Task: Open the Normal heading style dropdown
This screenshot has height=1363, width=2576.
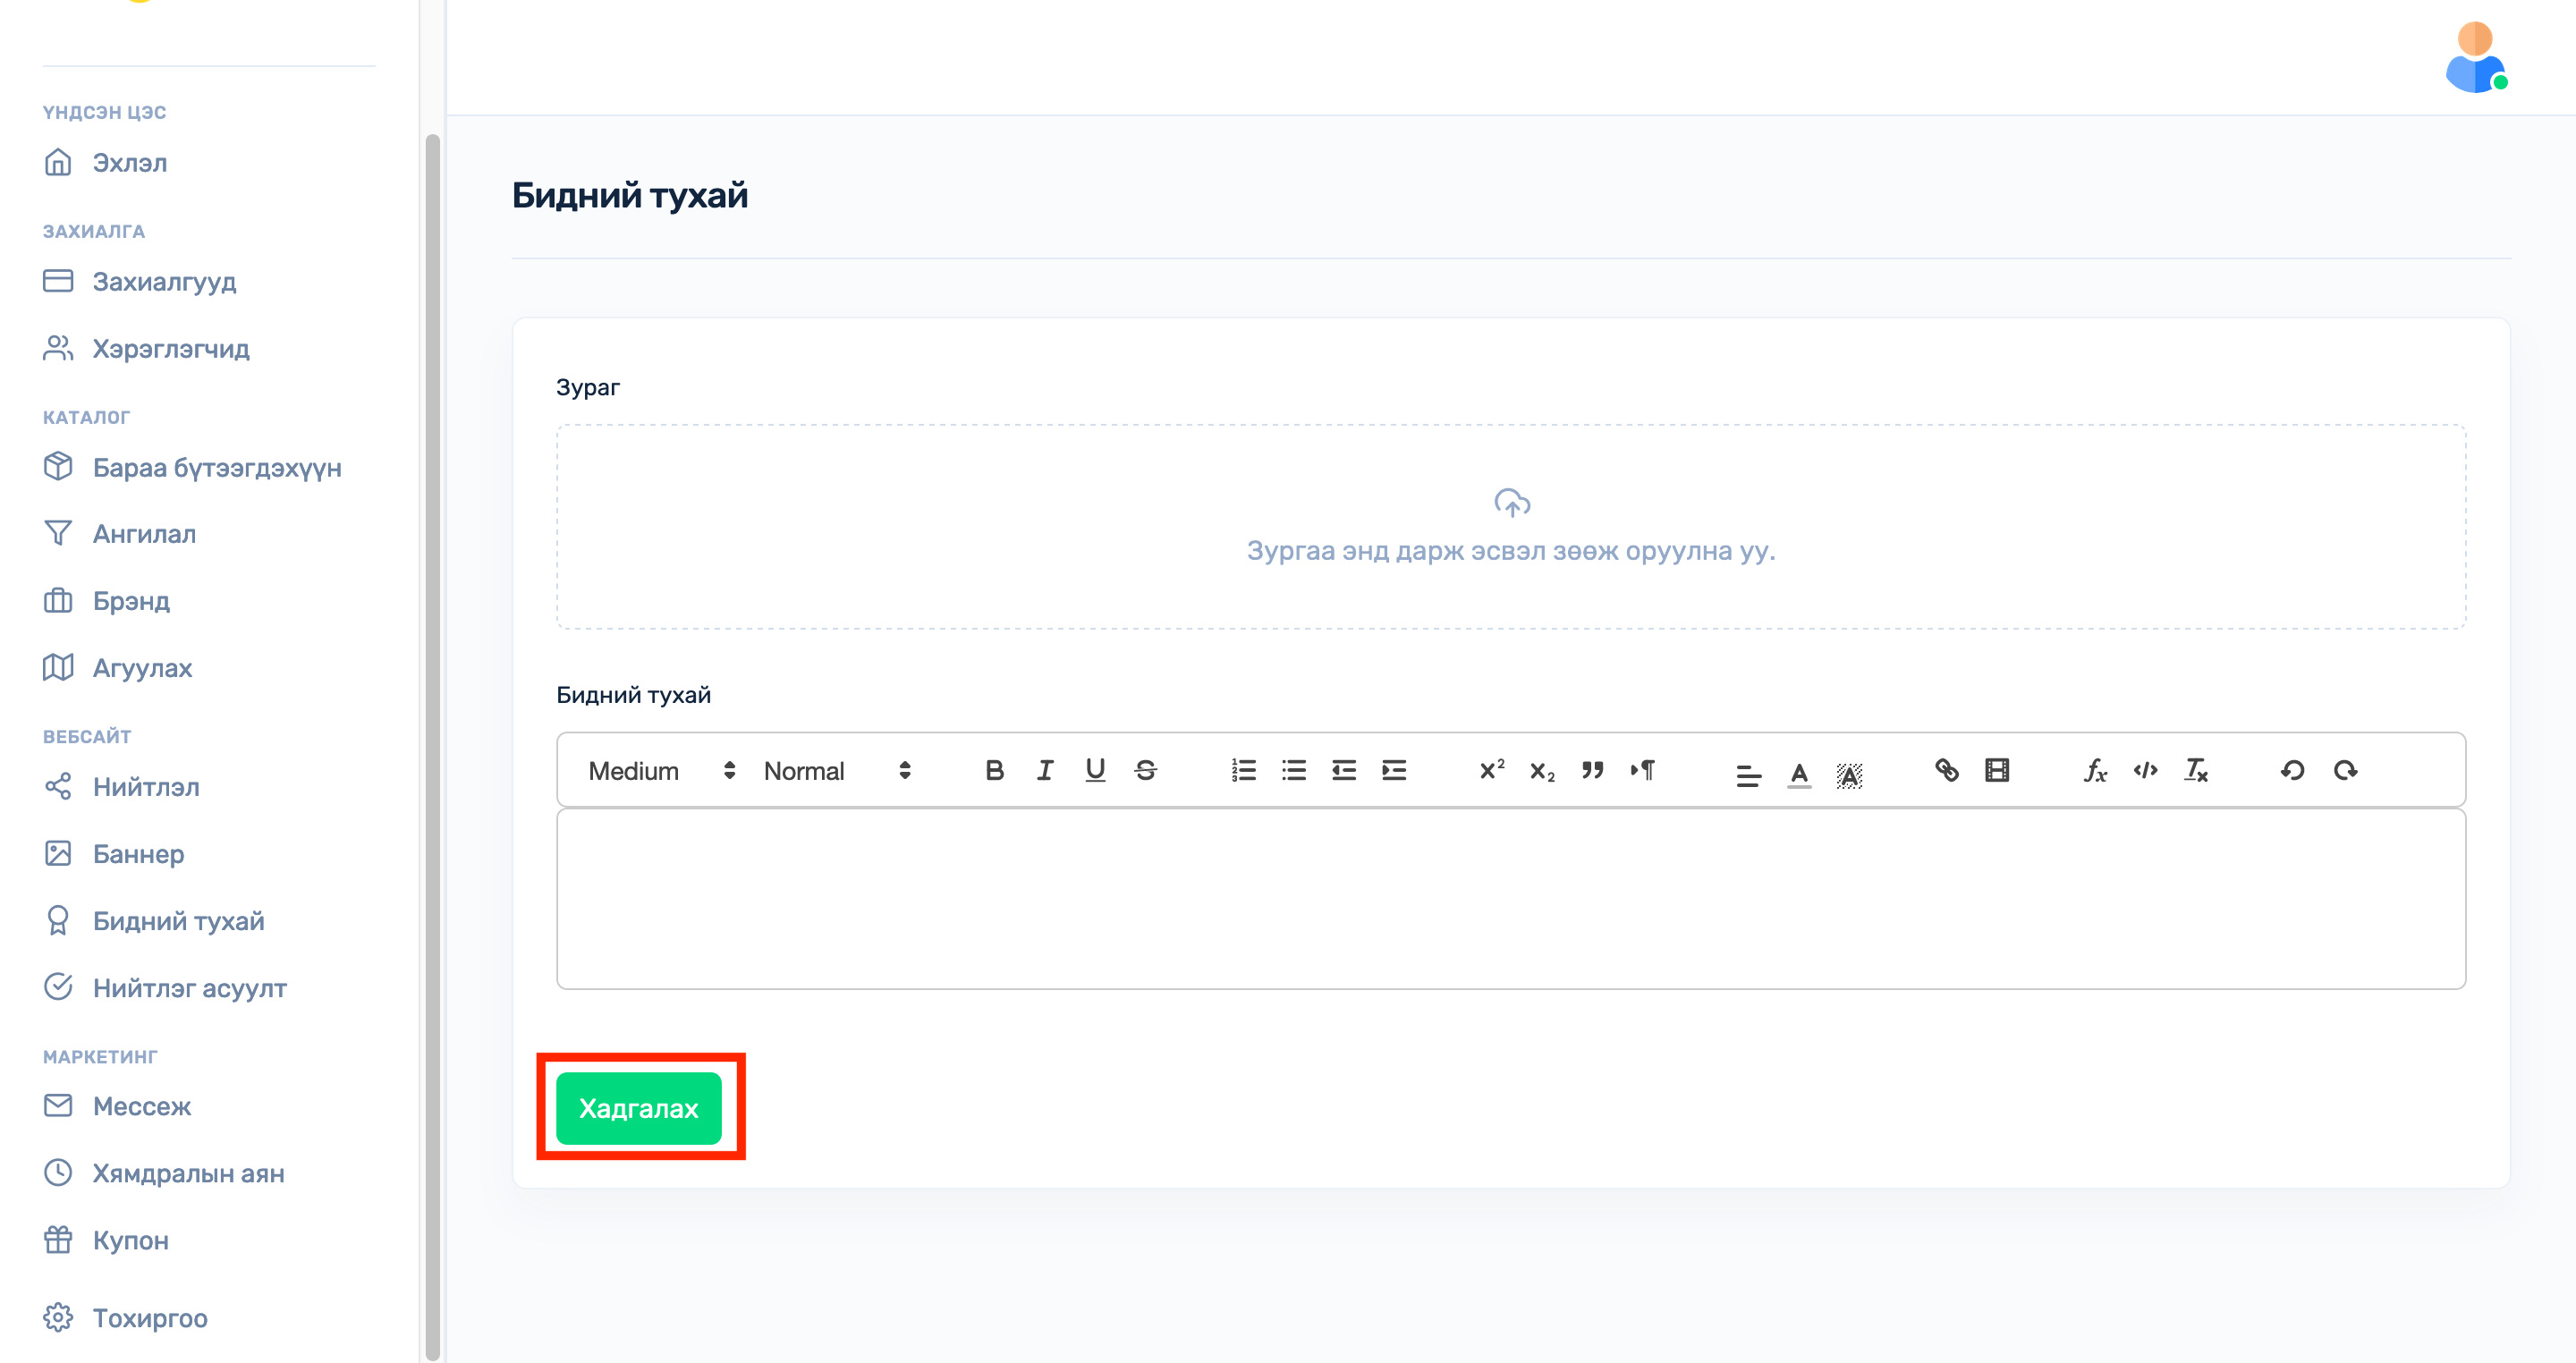Action: 837,770
